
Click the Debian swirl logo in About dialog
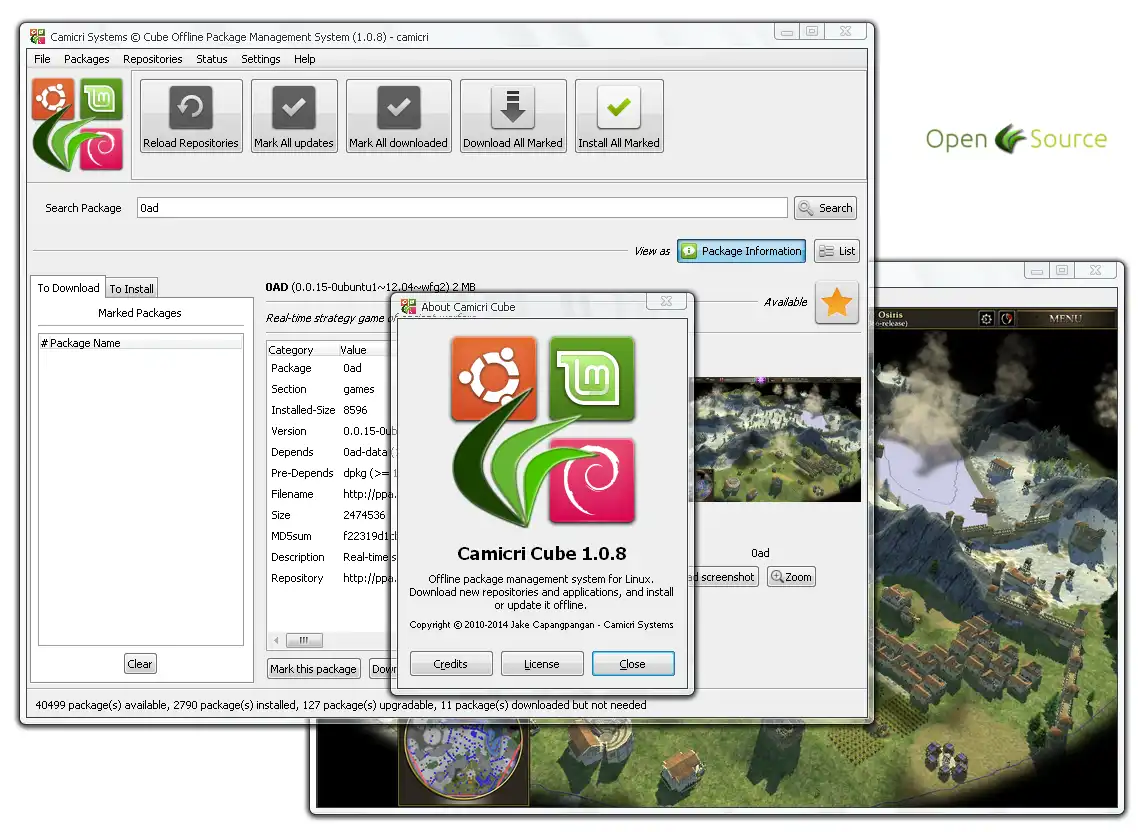coord(591,480)
